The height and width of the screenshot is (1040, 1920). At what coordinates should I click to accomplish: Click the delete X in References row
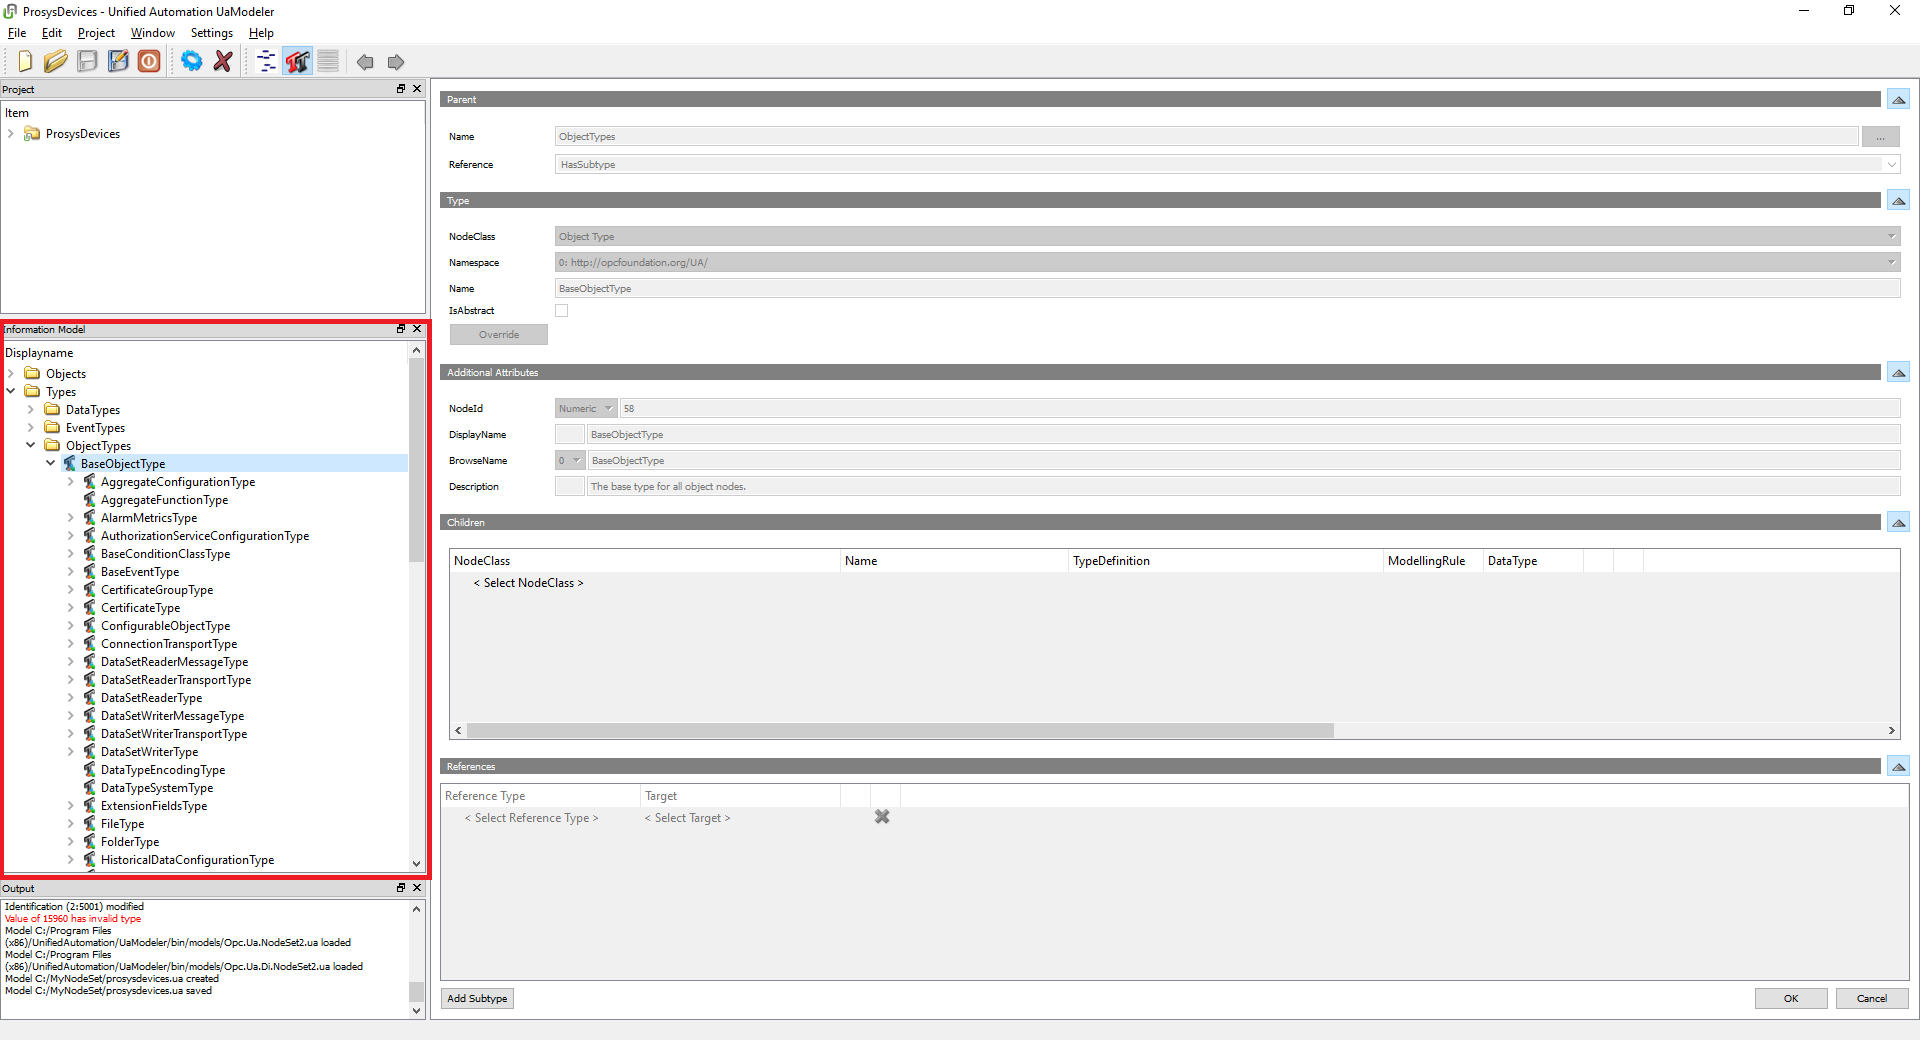coord(882,817)
